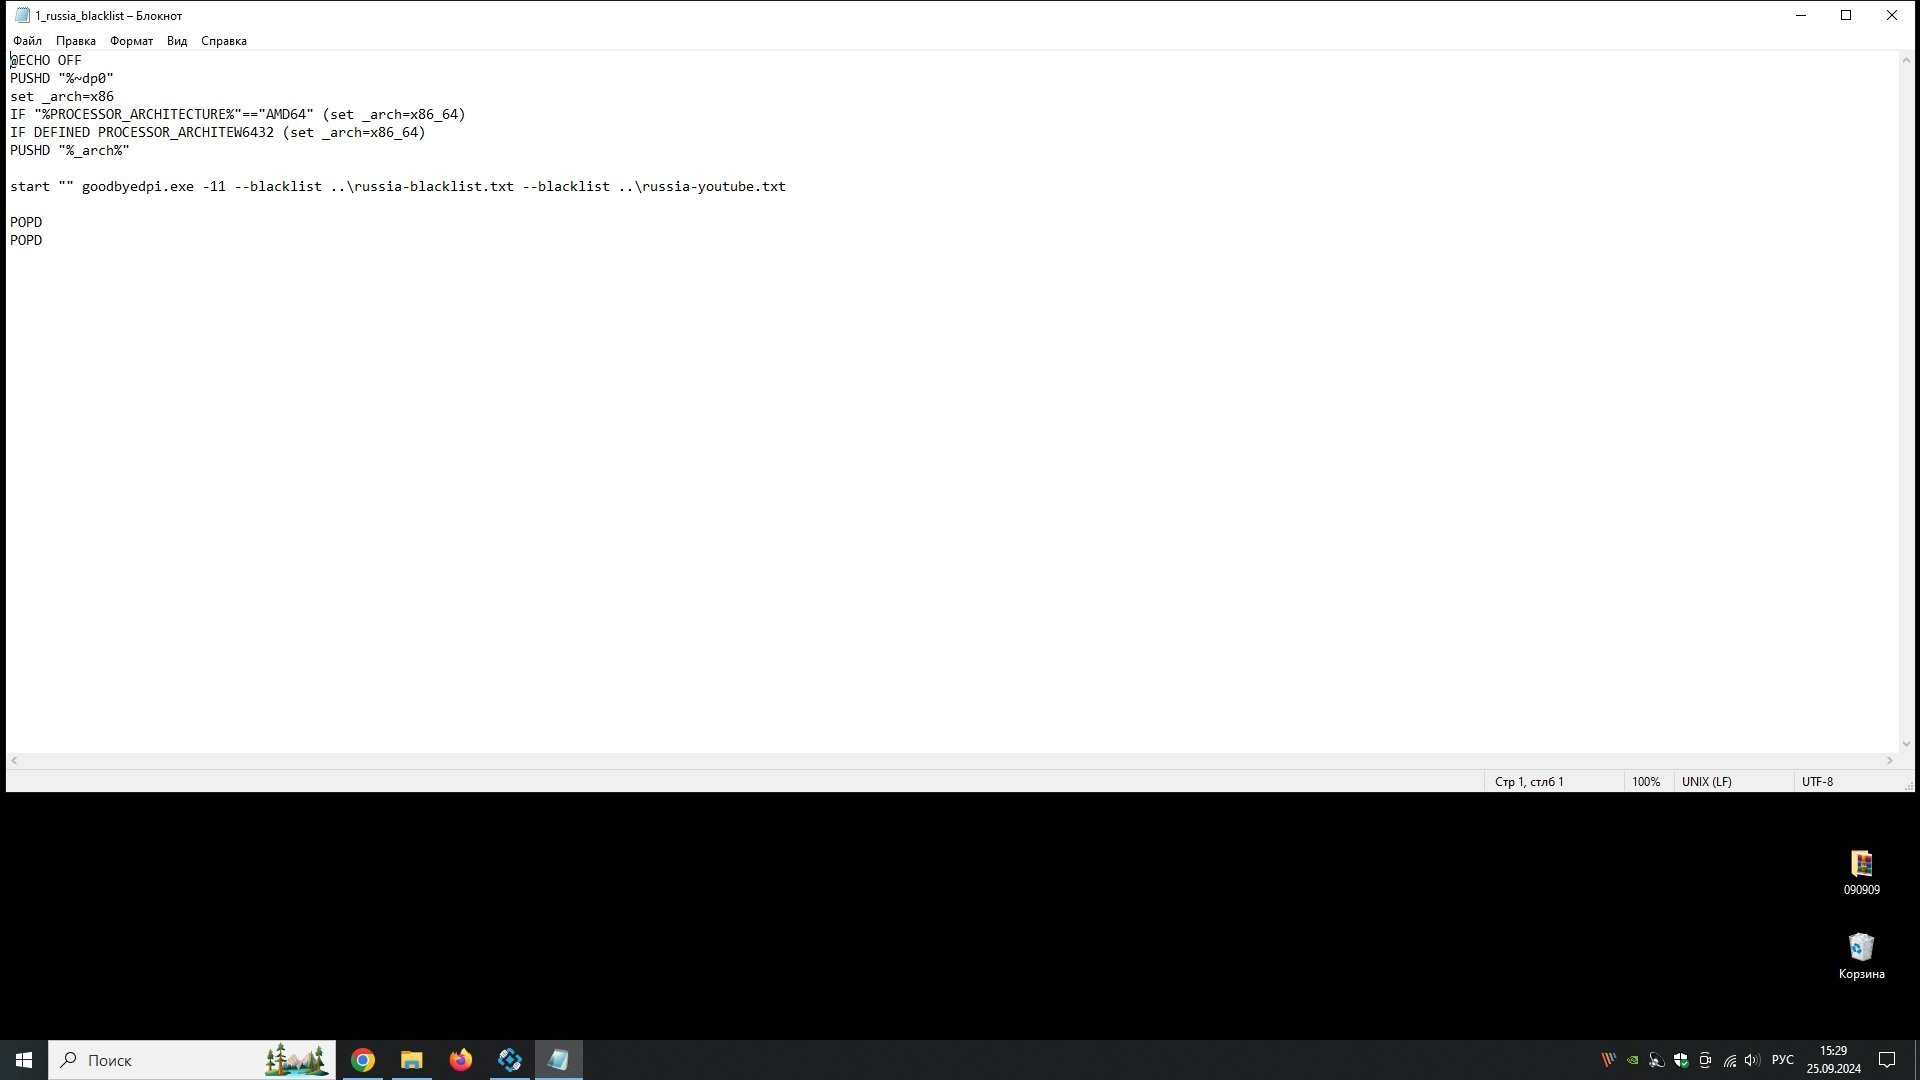Screen dimensions: 1920x1080
Task: Open Windows Security shield tray icon
Action: tap(1681, 1060)
